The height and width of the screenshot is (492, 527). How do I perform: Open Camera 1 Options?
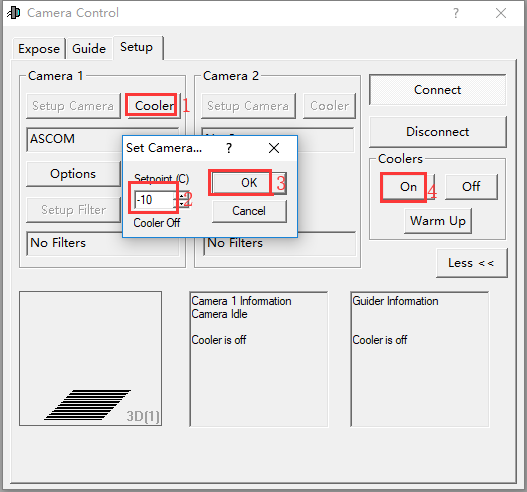point(73,174)
